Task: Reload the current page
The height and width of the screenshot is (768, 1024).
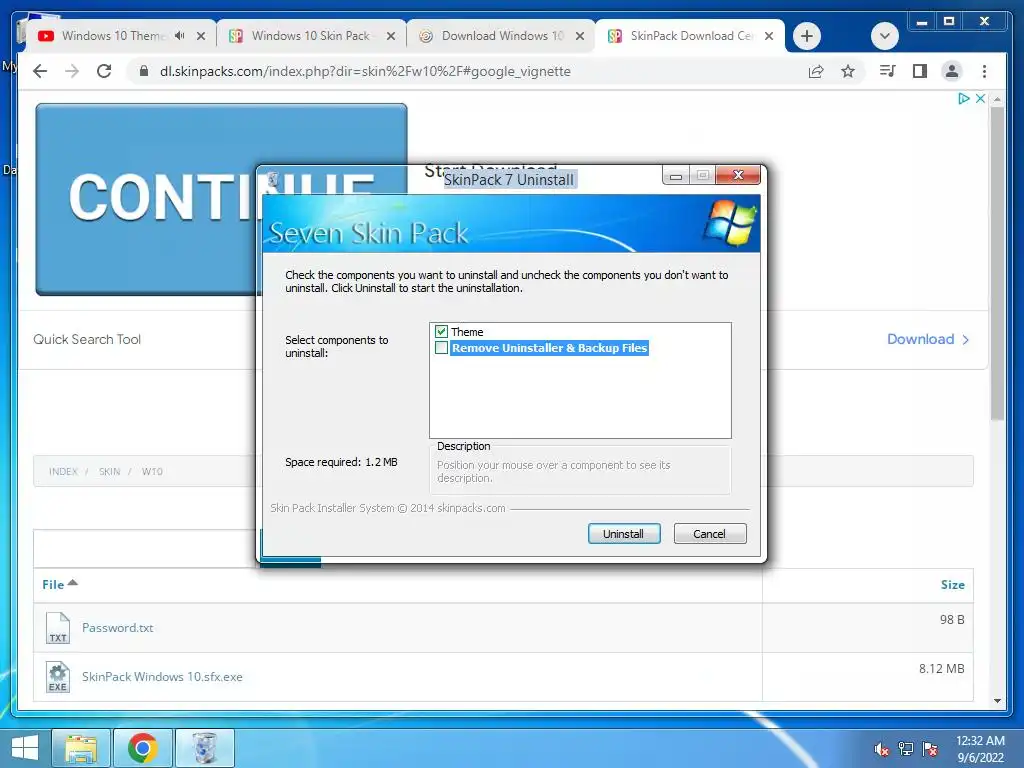Action: pos(104,71)
